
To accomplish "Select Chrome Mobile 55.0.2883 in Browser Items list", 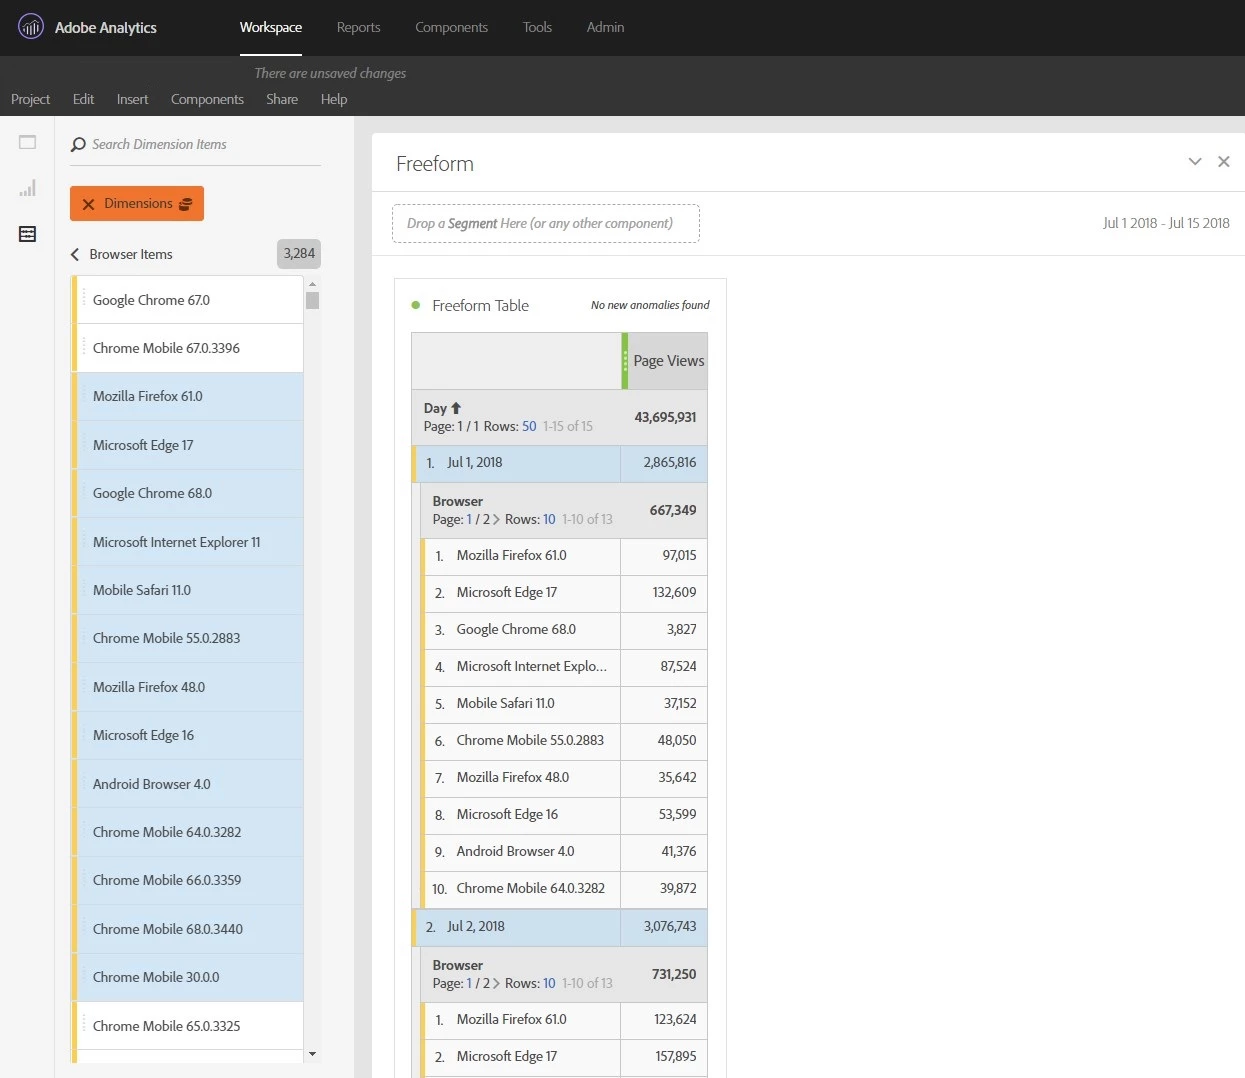I will (187, 638).
